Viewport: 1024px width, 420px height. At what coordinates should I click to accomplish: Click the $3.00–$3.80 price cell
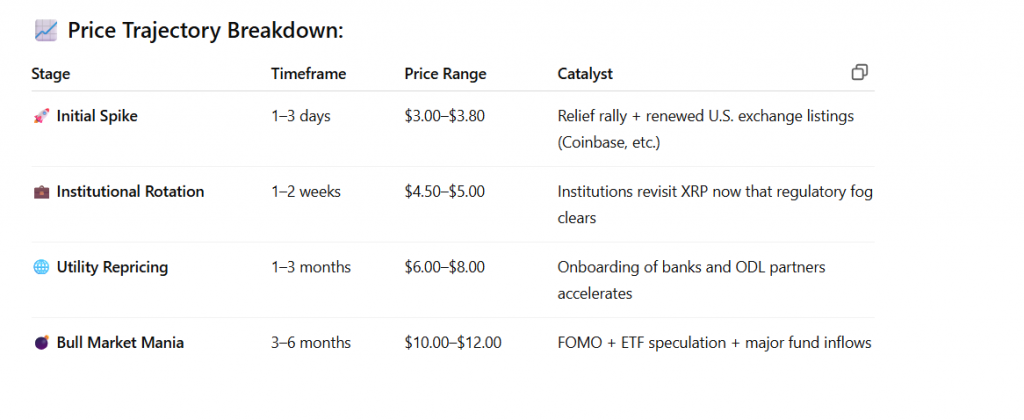point(444,116)
